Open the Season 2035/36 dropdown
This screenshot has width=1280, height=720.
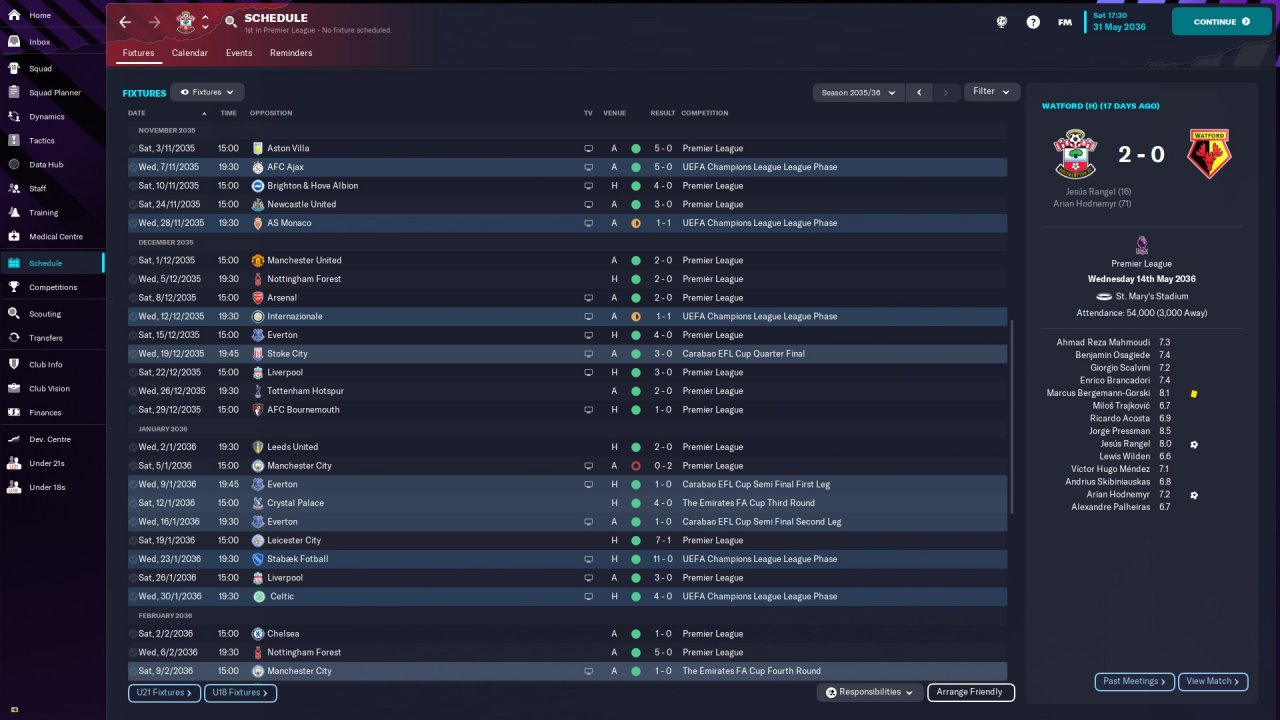[858, 92]
